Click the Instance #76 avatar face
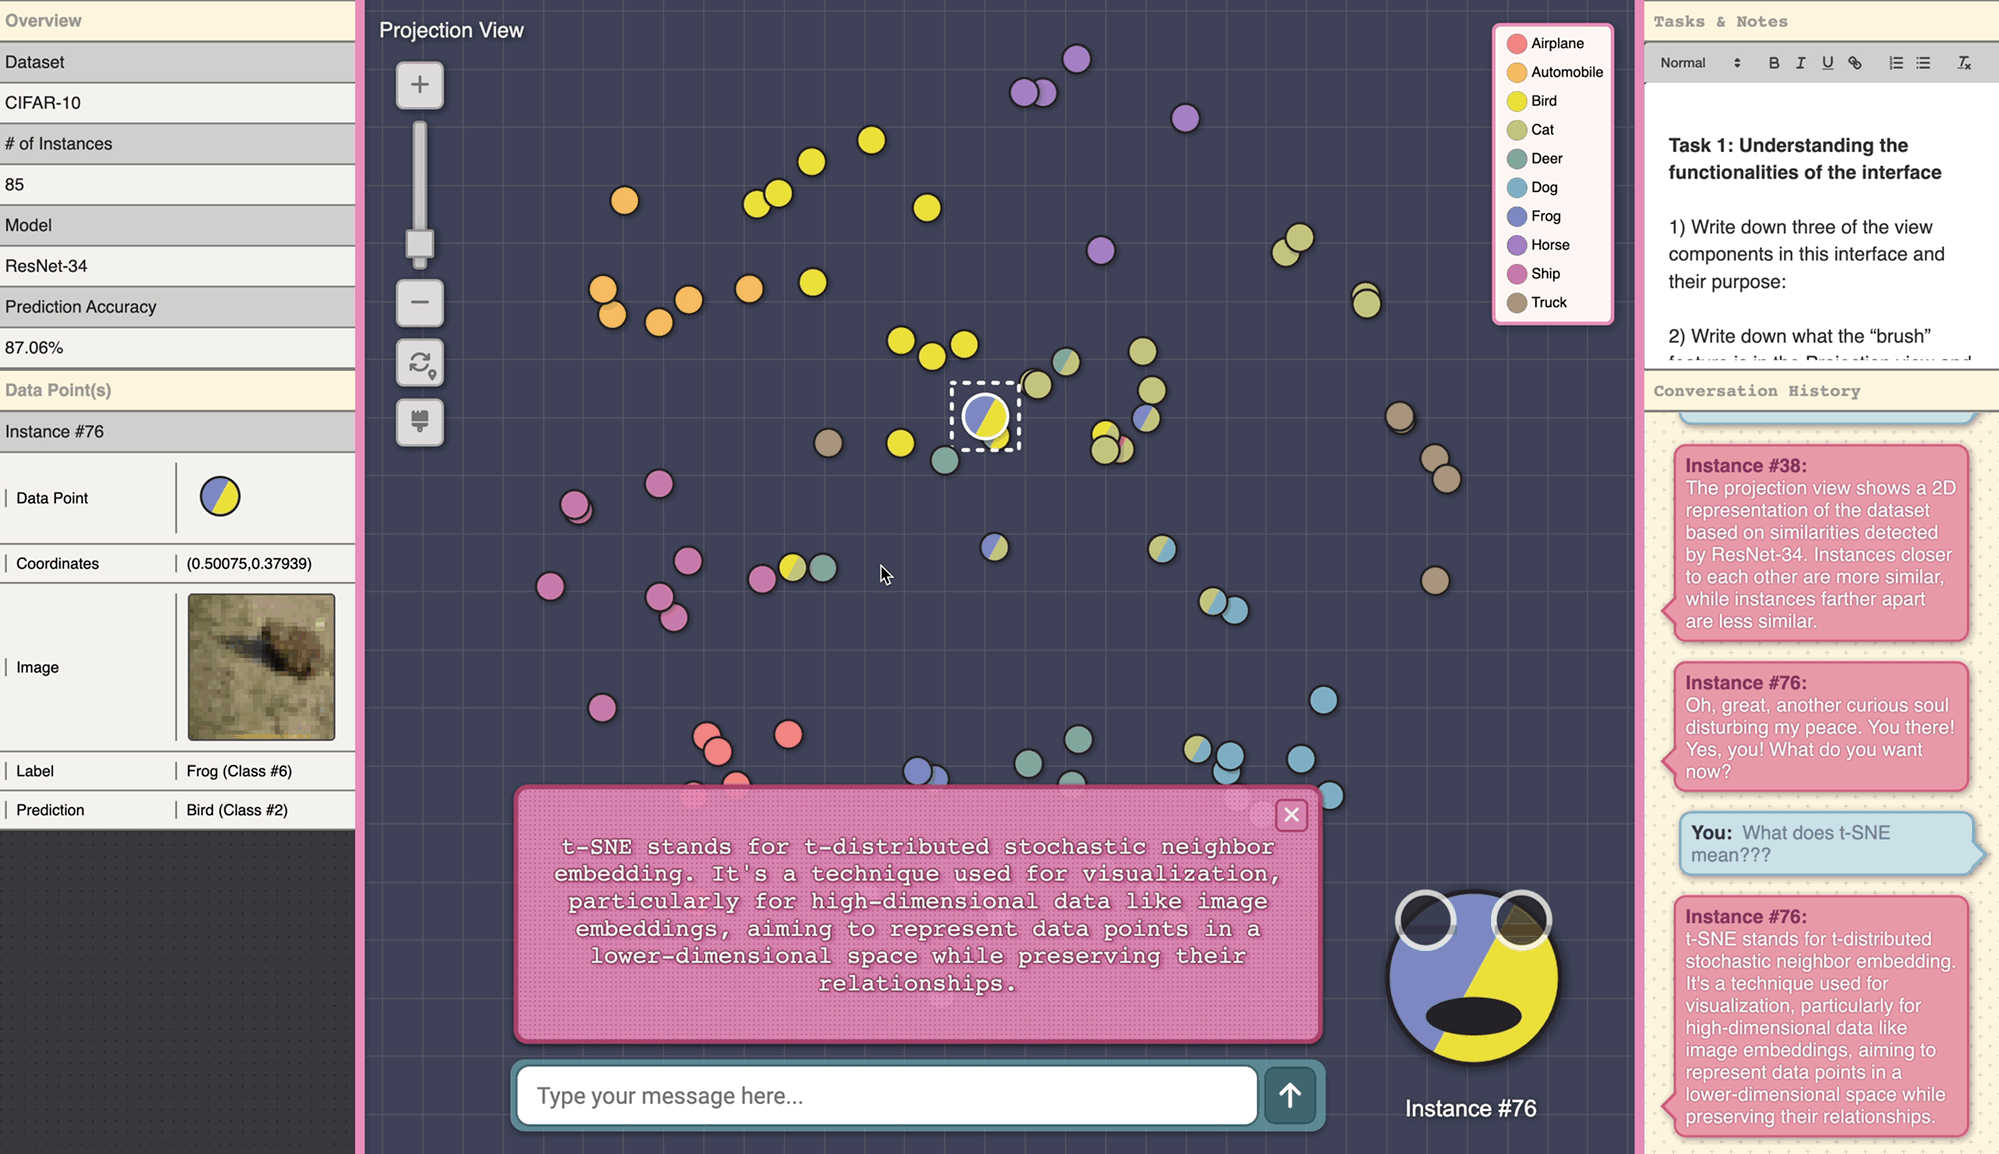1999x1154 pixels. 1472,978
